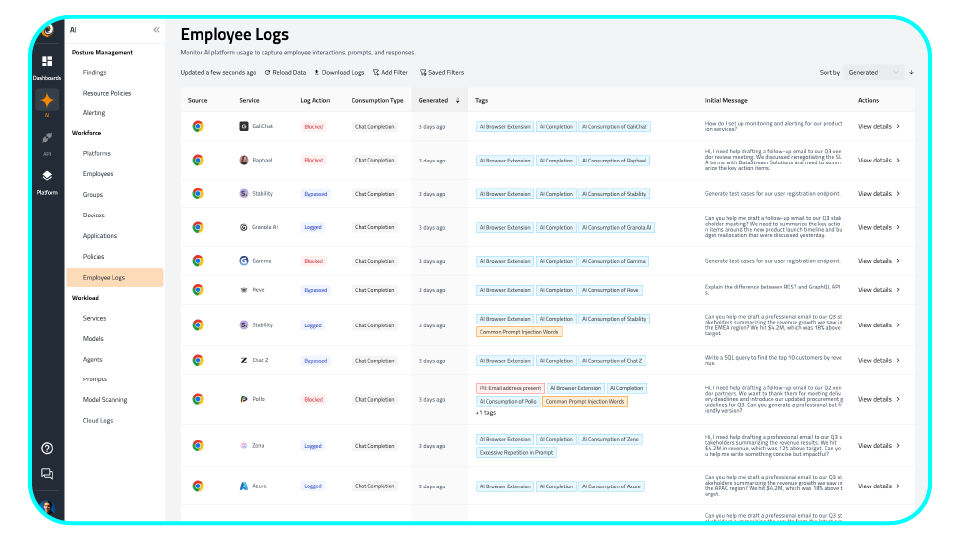Open Devices under Workforce

point(94,215)
